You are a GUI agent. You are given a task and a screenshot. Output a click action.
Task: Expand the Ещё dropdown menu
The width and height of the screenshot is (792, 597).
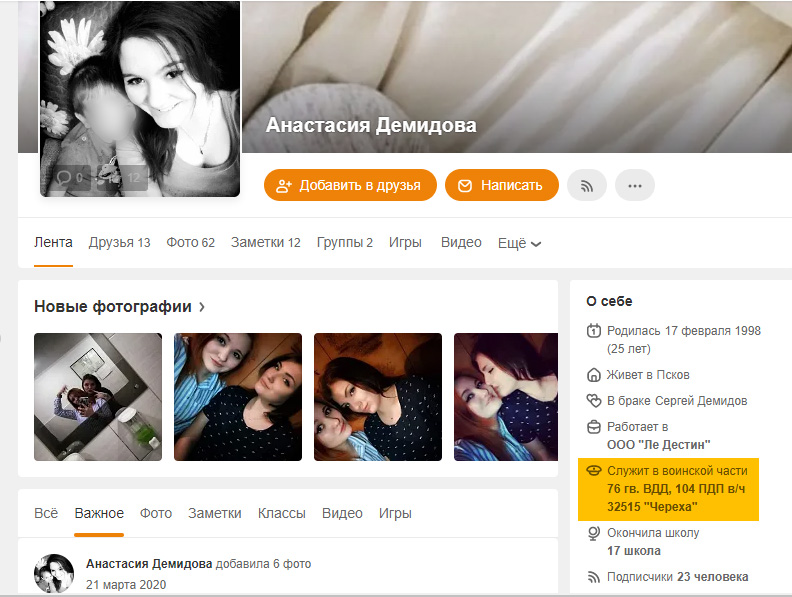pos(520,243)
